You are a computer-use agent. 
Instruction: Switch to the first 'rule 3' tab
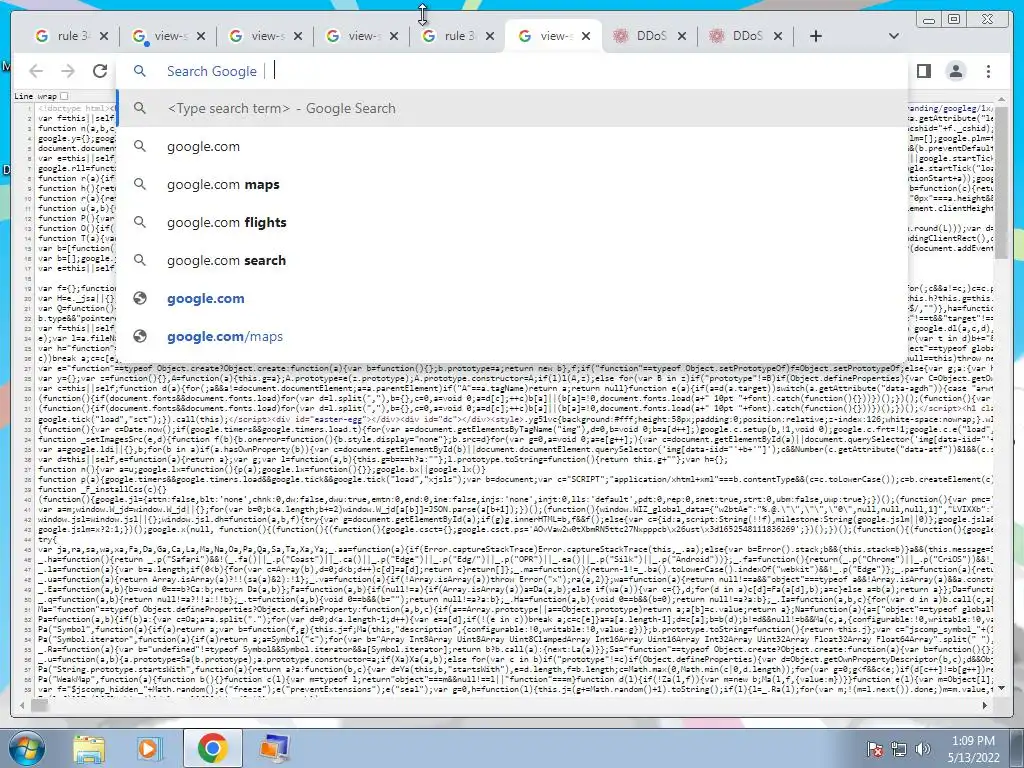[70, 36]
